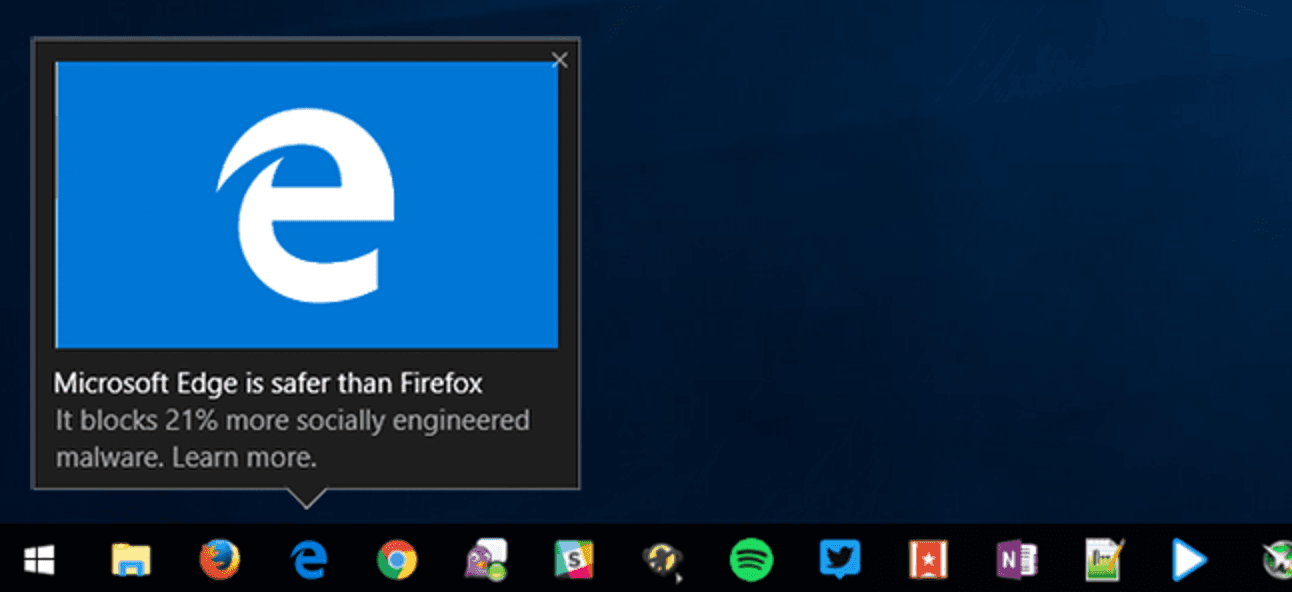Viewport: 1292px width, 592px height.
Task: Launch Google Chrome from the taskbar
Action: tap(397, 560)
